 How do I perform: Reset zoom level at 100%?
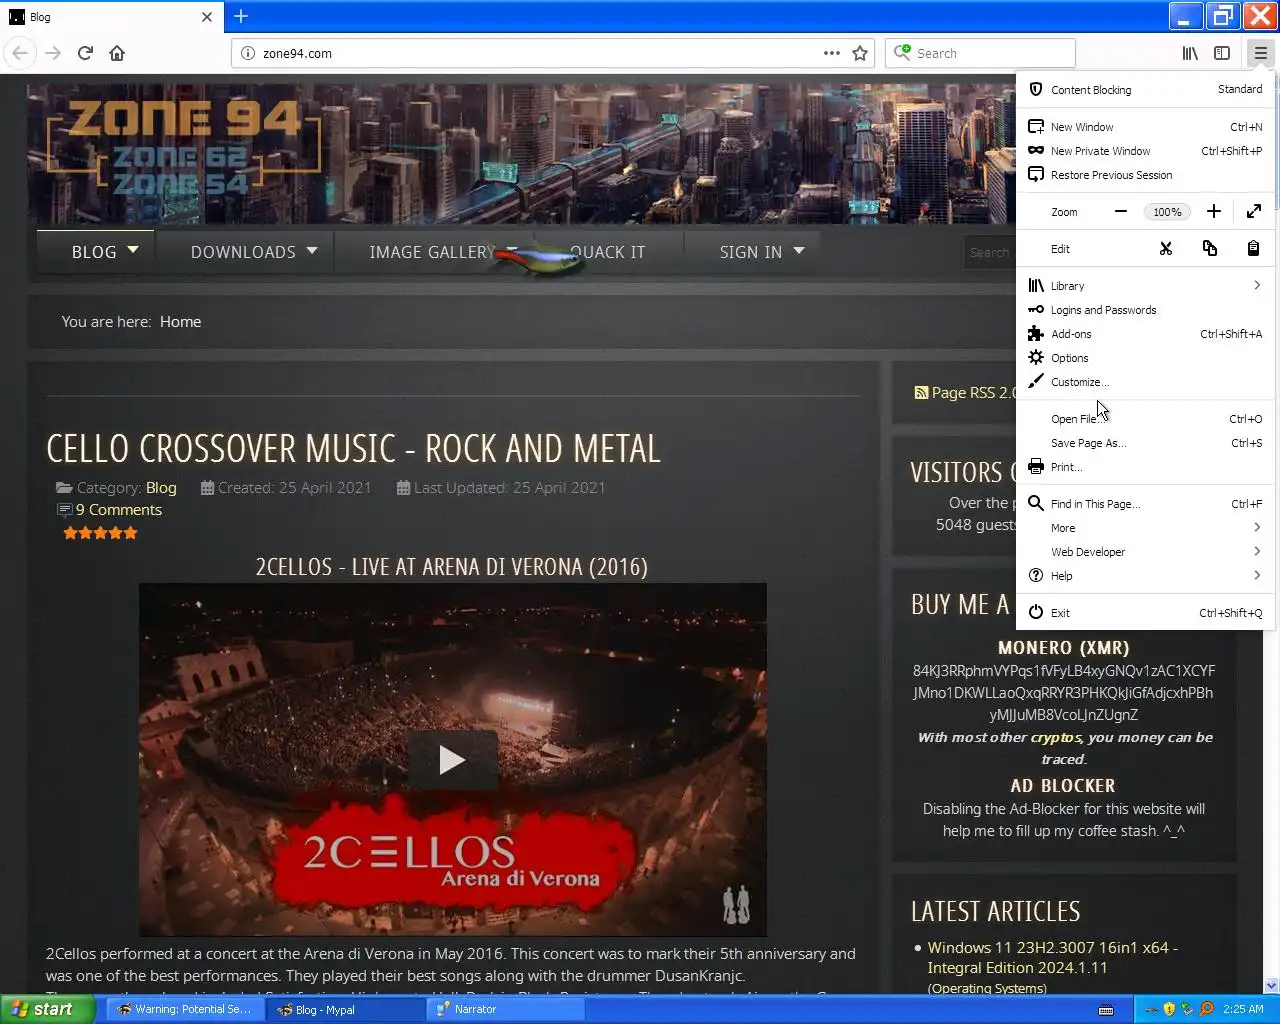click(x=1167, y=212)
